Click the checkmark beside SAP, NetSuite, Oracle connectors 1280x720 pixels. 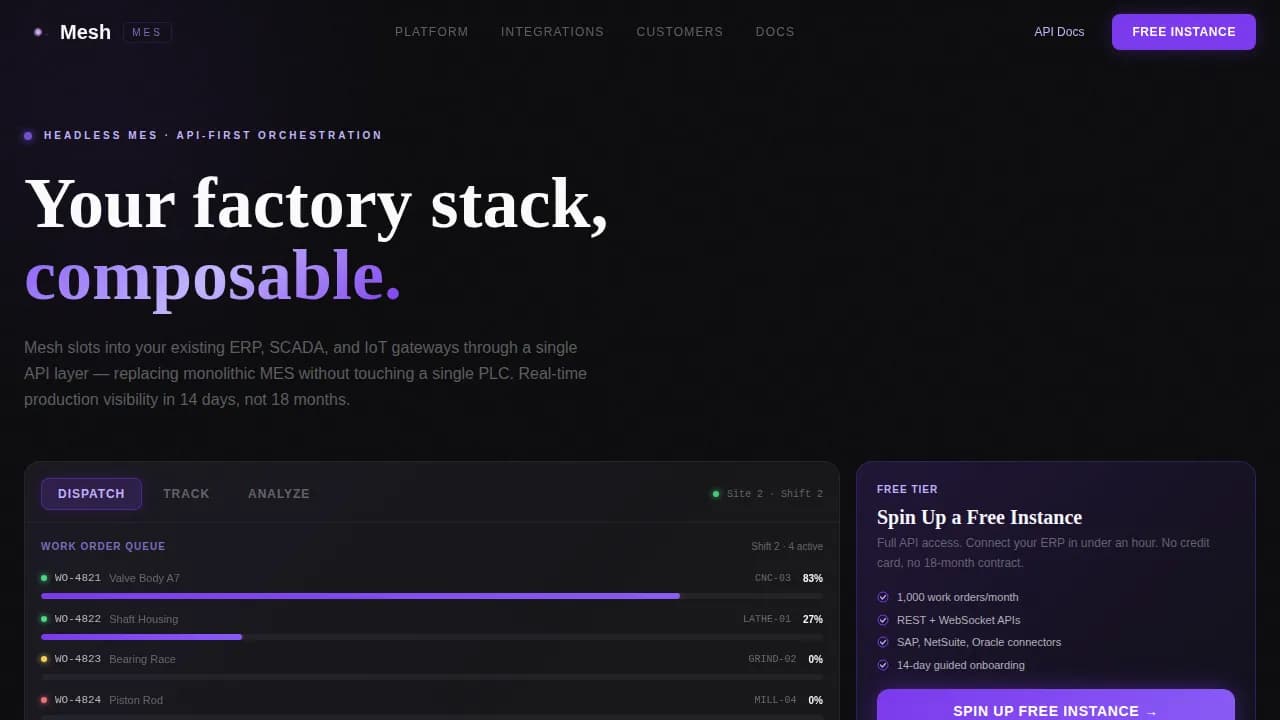tap(883, 642)
